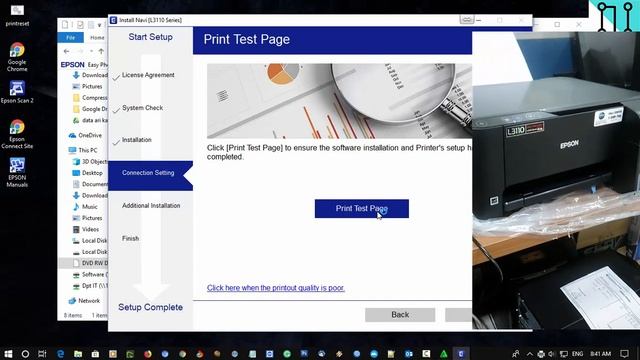Open EPSON Manuals desktop icon
Image resolution: width=640 pixels, height=360 pixels.
click(x=17, y=173)
